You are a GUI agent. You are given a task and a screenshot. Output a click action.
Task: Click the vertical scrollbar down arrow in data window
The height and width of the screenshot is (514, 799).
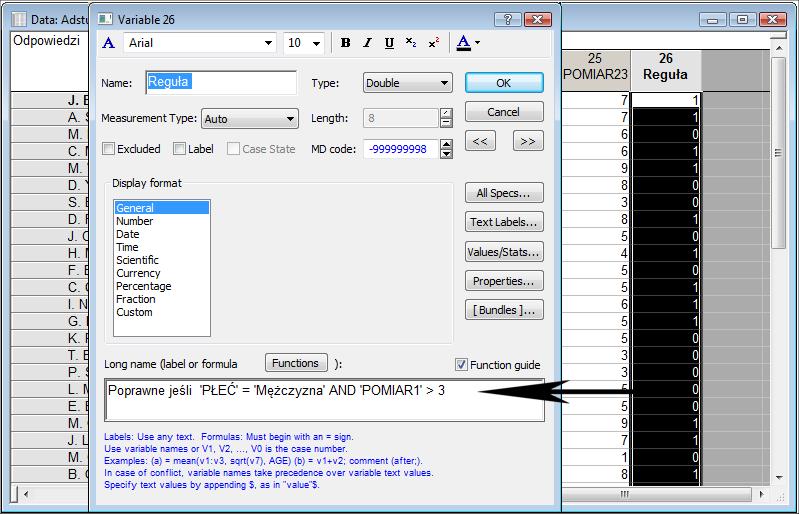click(778, 477)
